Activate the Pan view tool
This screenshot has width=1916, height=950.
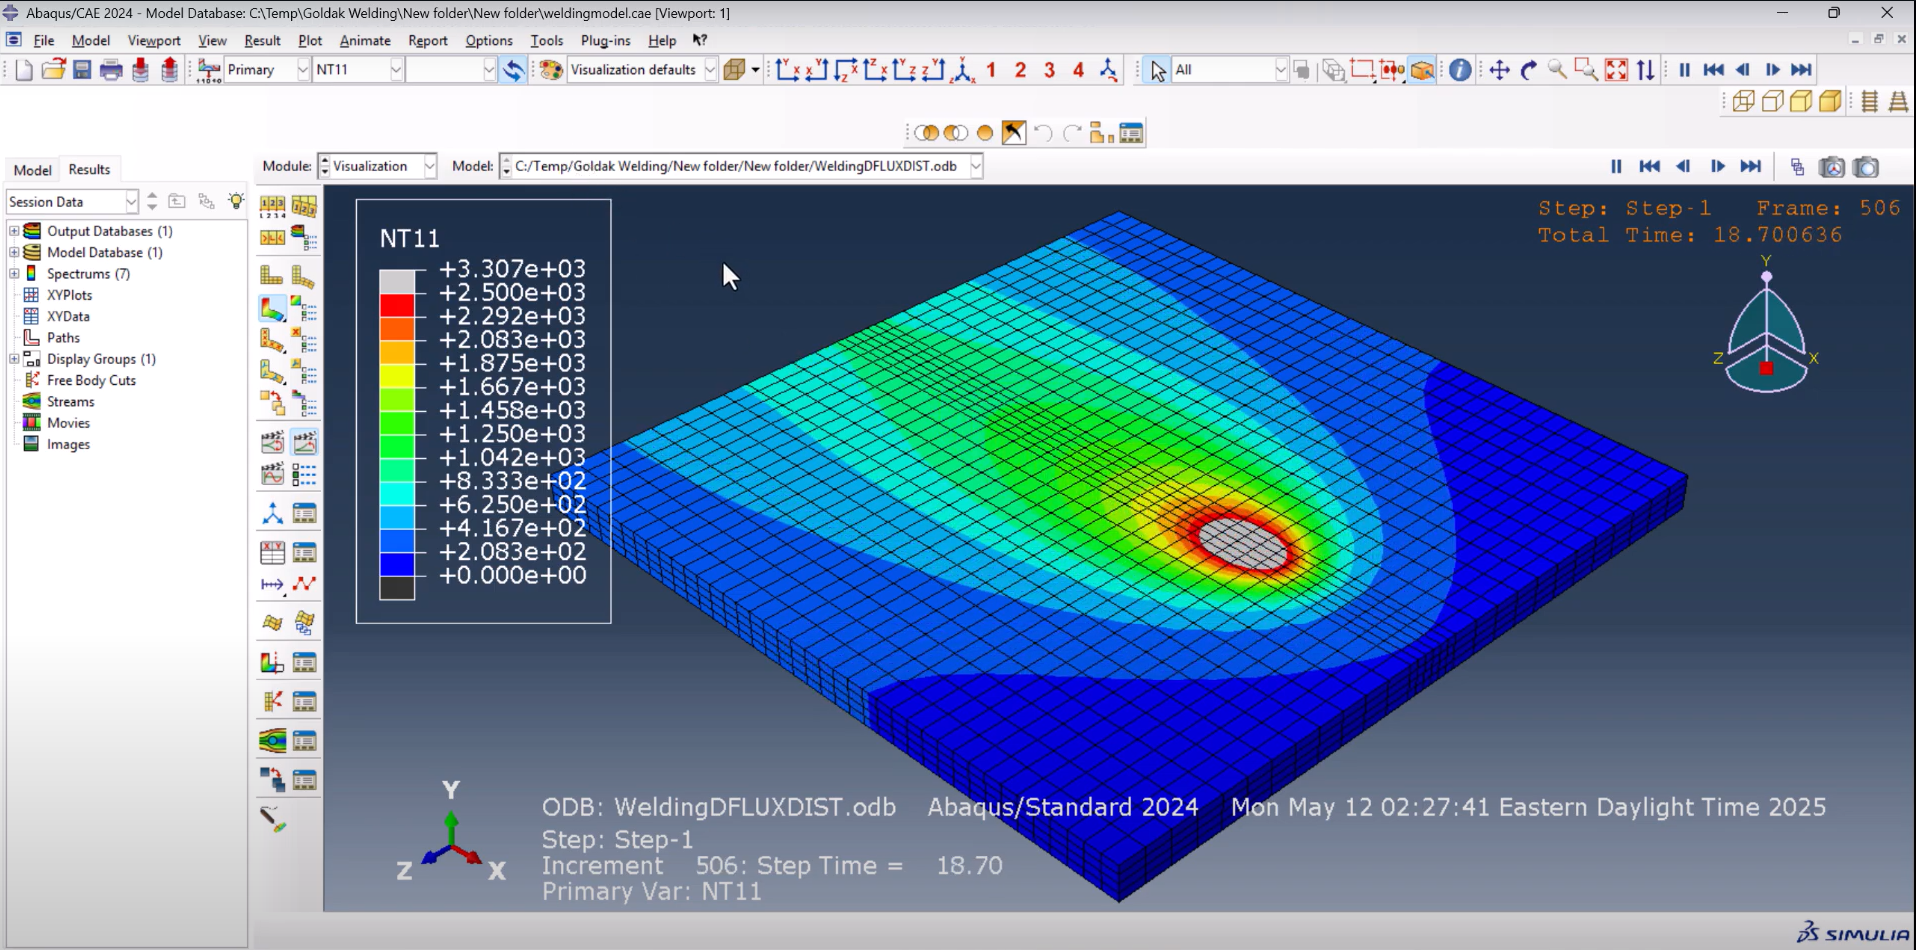(1499, 70)
